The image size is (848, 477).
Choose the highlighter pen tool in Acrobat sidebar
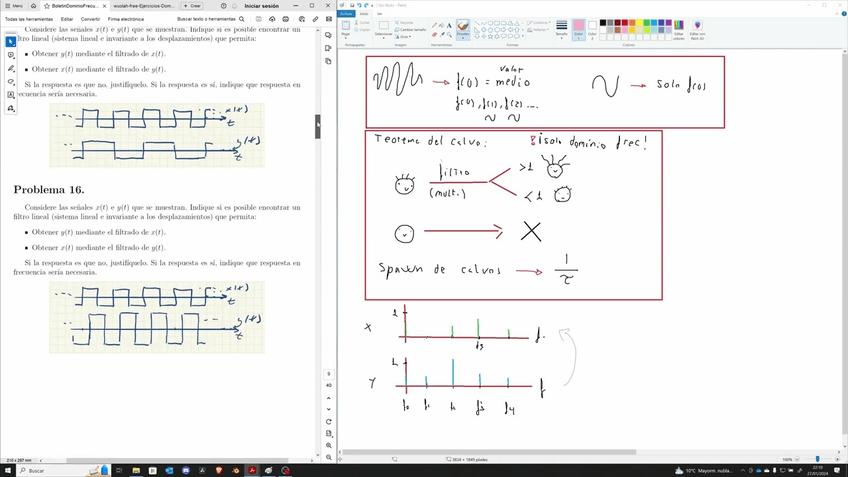click(11, 68)
